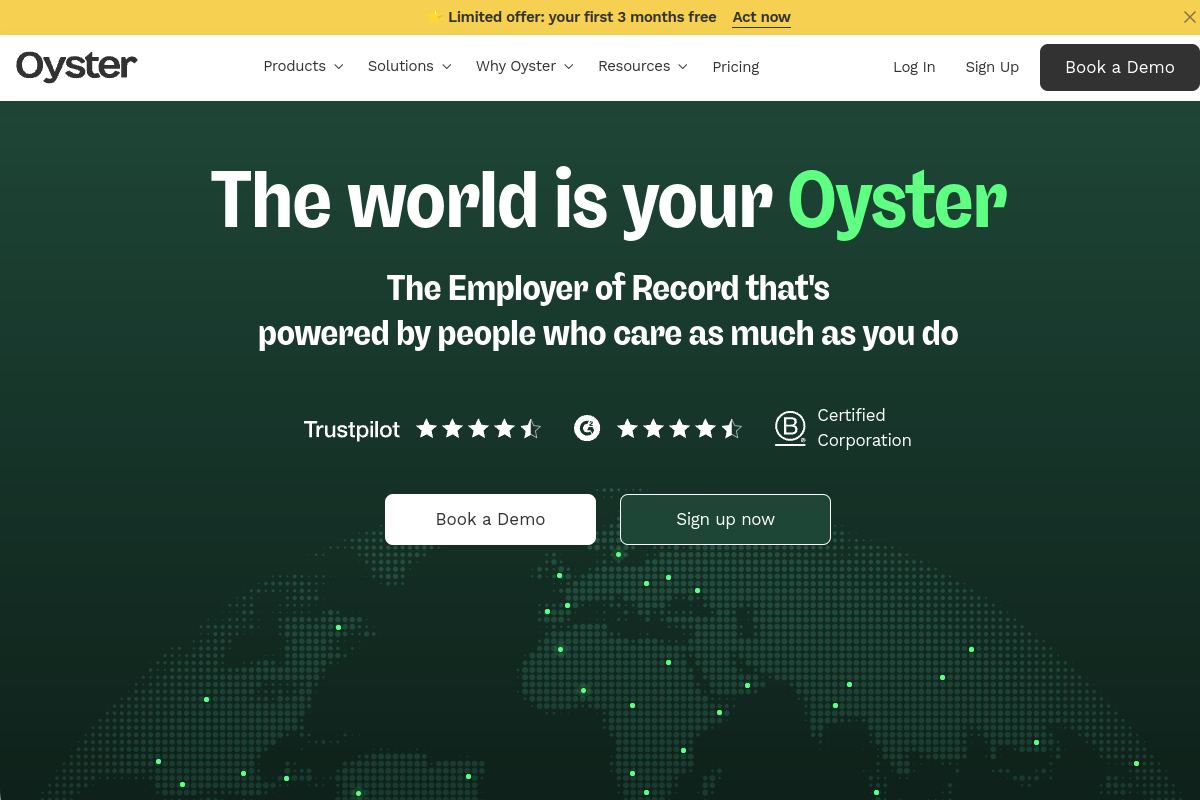Expand the Solutions chevron arrow
The image size is (1200, 800).
(446, 67)
